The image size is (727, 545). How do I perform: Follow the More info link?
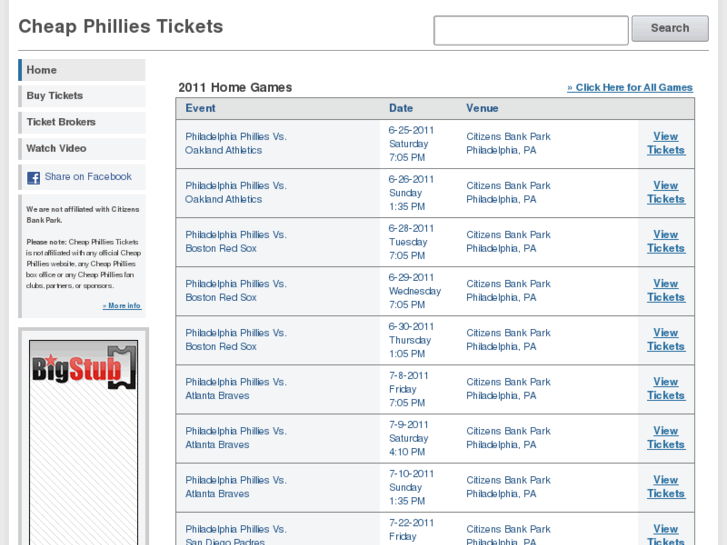[121, 306]
